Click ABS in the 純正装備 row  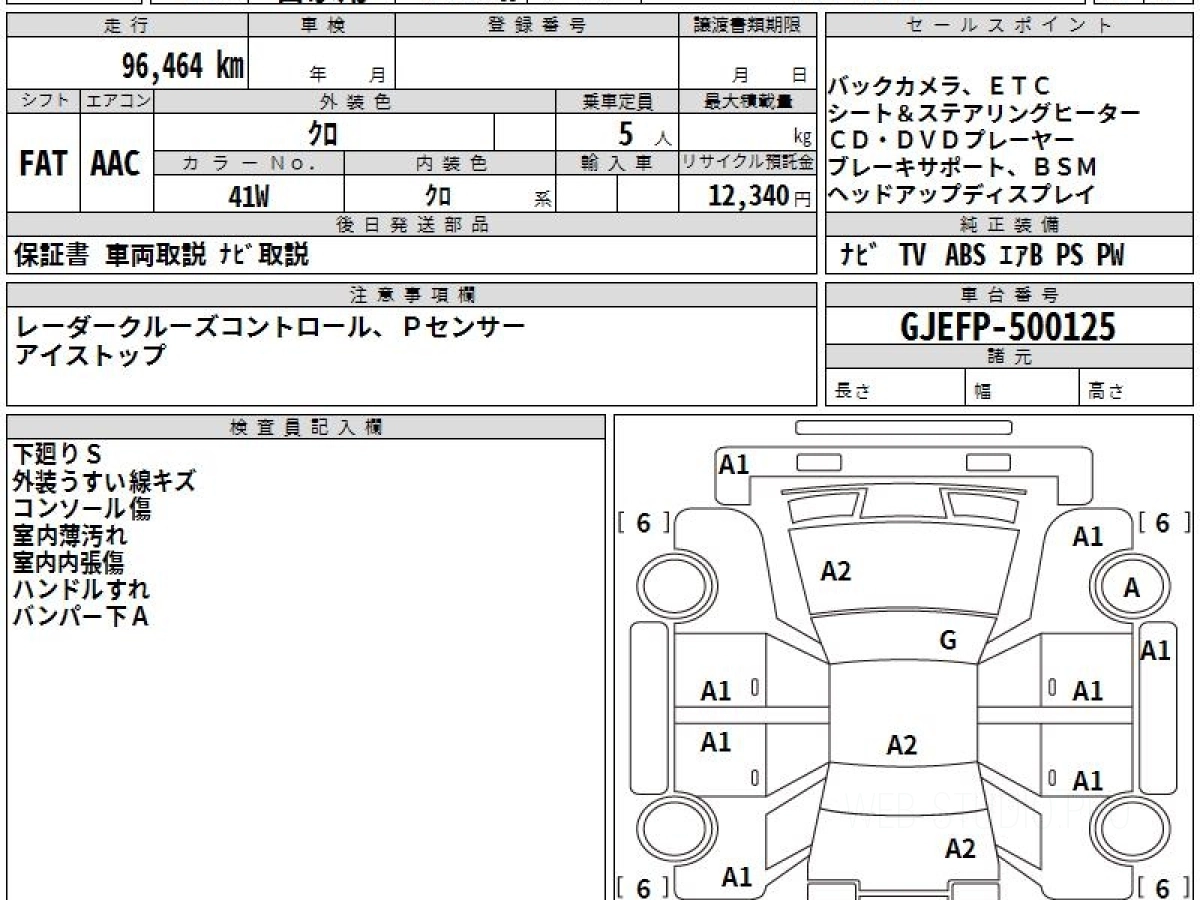(x=965, y=256)
